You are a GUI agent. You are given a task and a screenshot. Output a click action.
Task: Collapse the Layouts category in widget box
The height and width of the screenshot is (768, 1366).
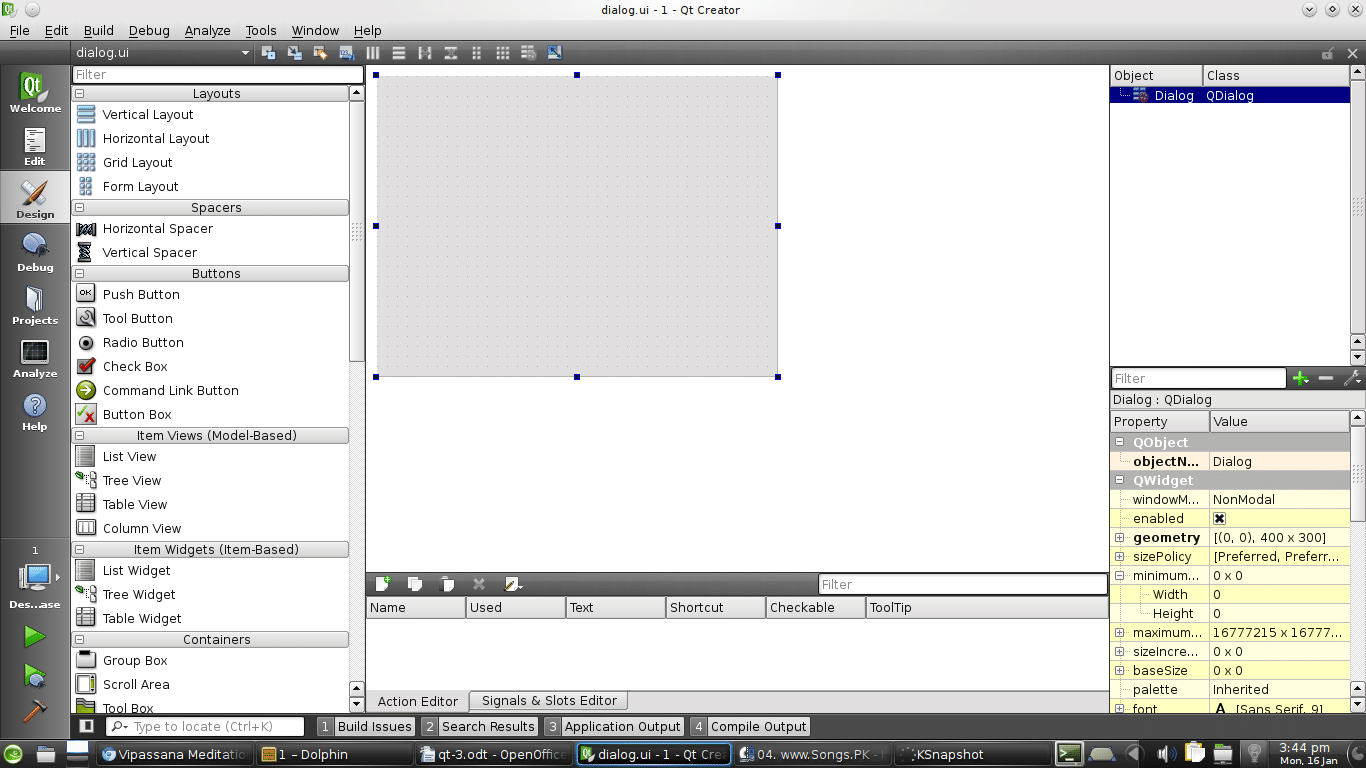click(80, 93)
